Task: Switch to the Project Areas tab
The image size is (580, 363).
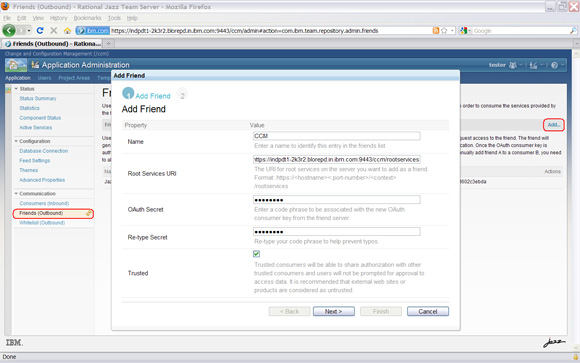Action: pos(74,78)
